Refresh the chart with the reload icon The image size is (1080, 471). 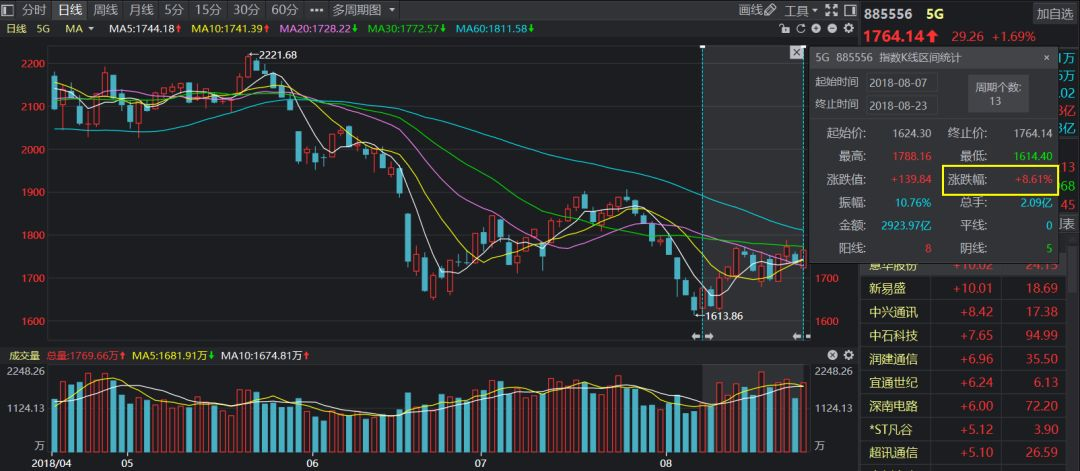pyautogui.click(x=800, y=28)
